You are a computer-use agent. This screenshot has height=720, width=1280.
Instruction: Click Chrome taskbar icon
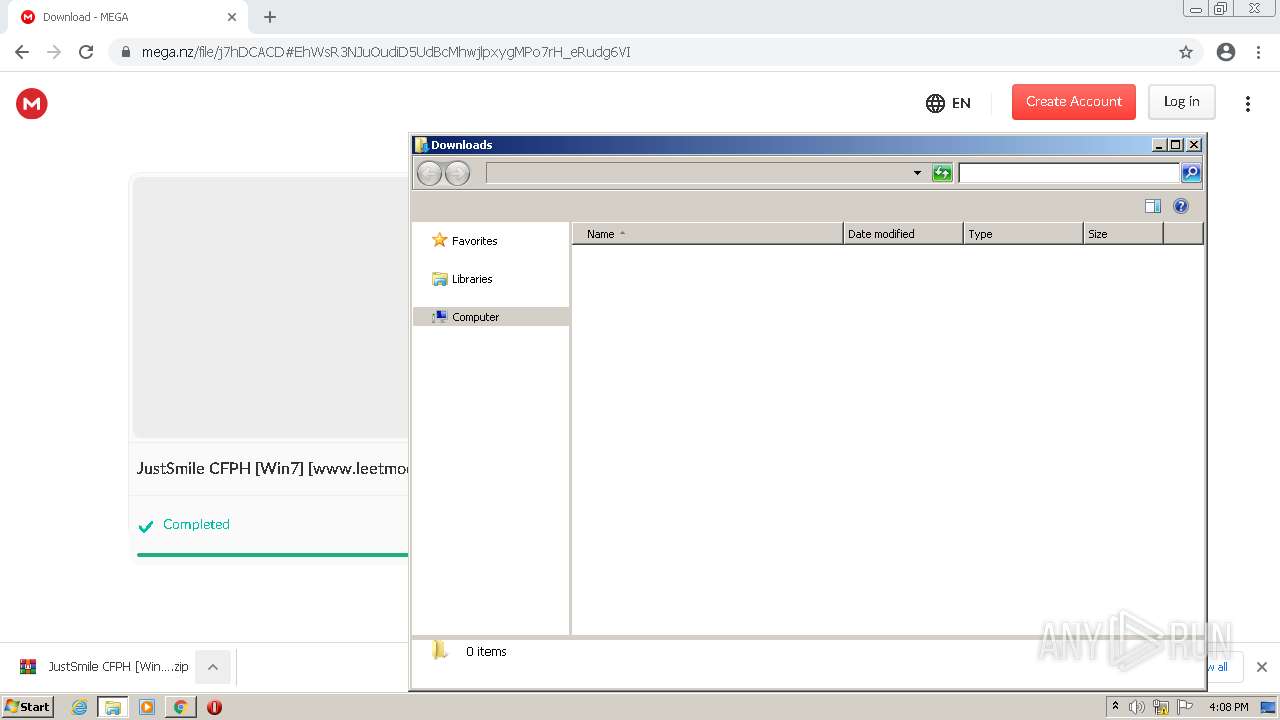click(x=181, y=707)
